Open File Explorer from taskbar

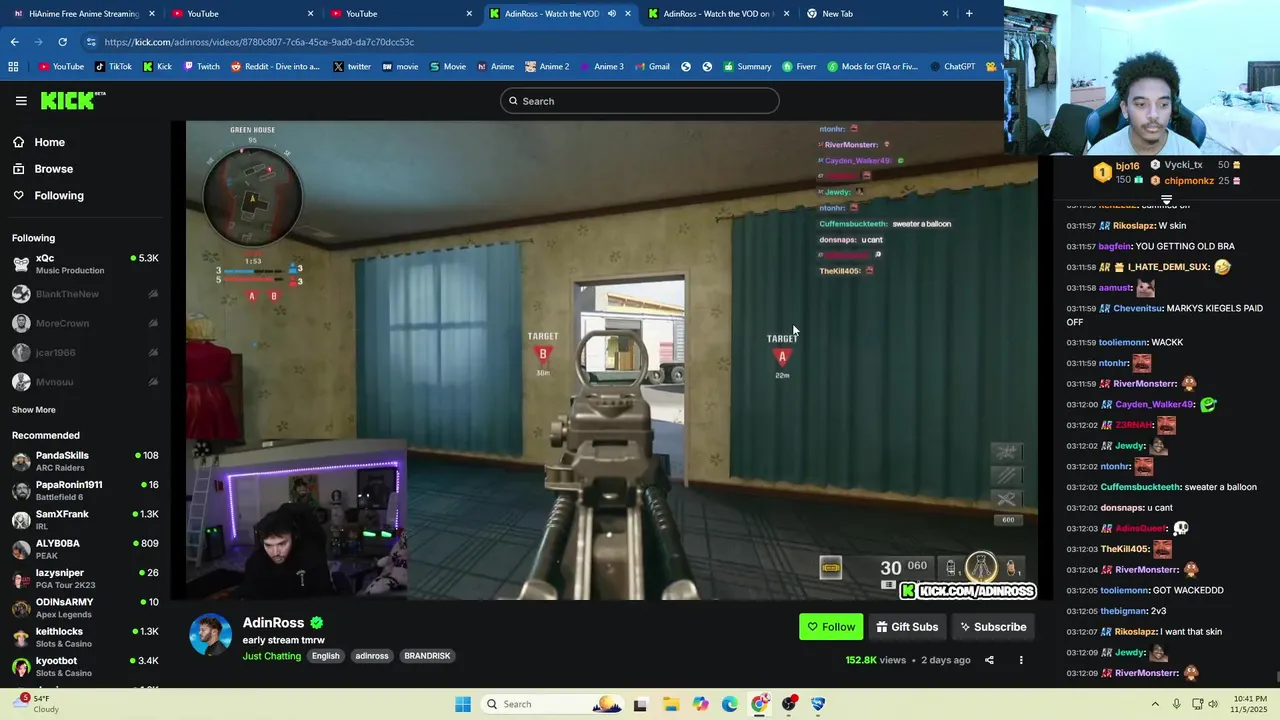click(670, 704)
